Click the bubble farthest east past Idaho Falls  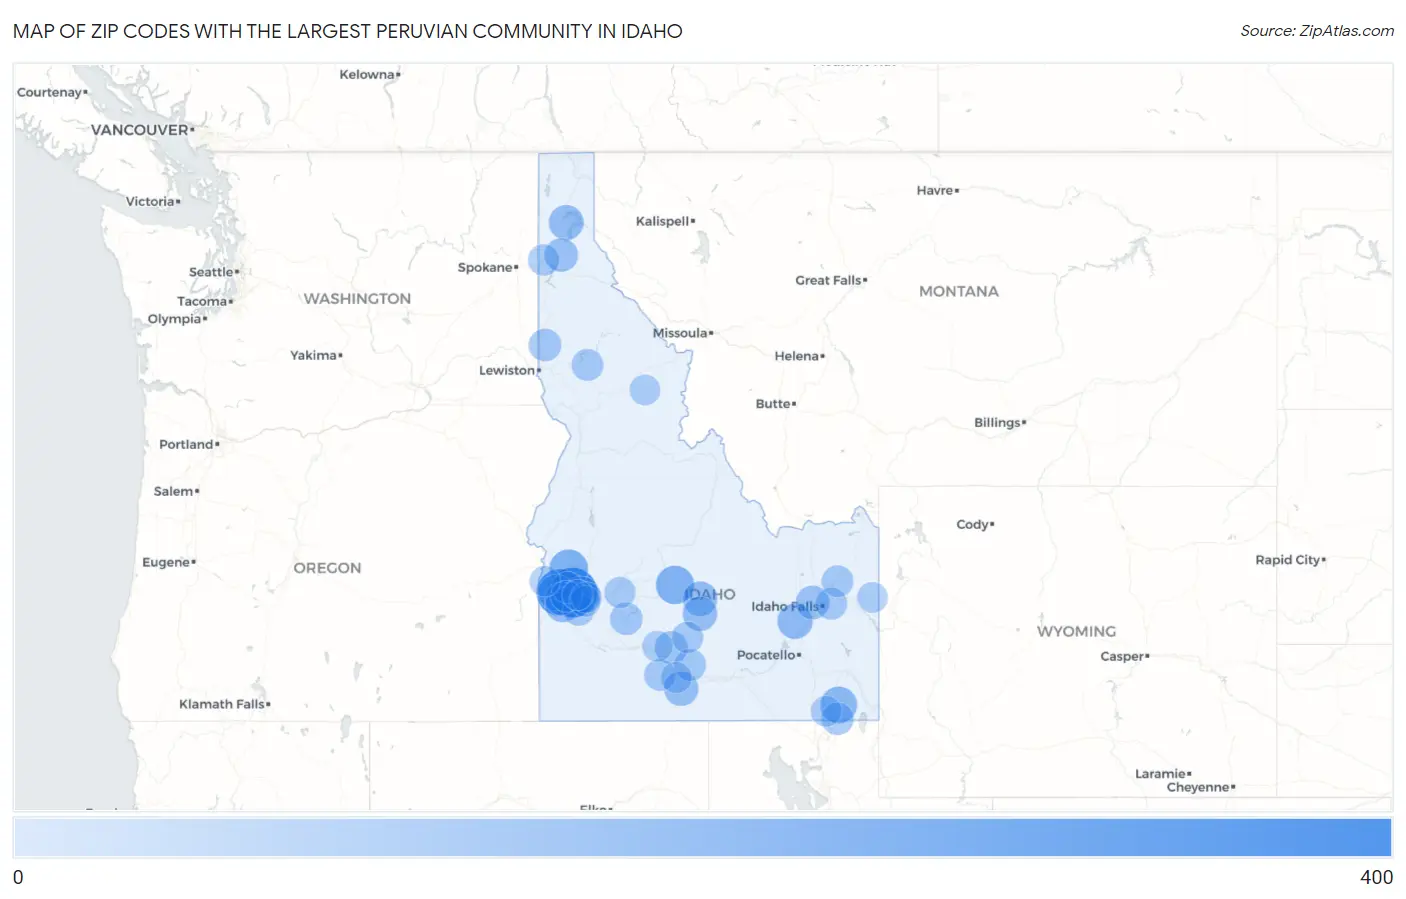click(x=872, y=598)
